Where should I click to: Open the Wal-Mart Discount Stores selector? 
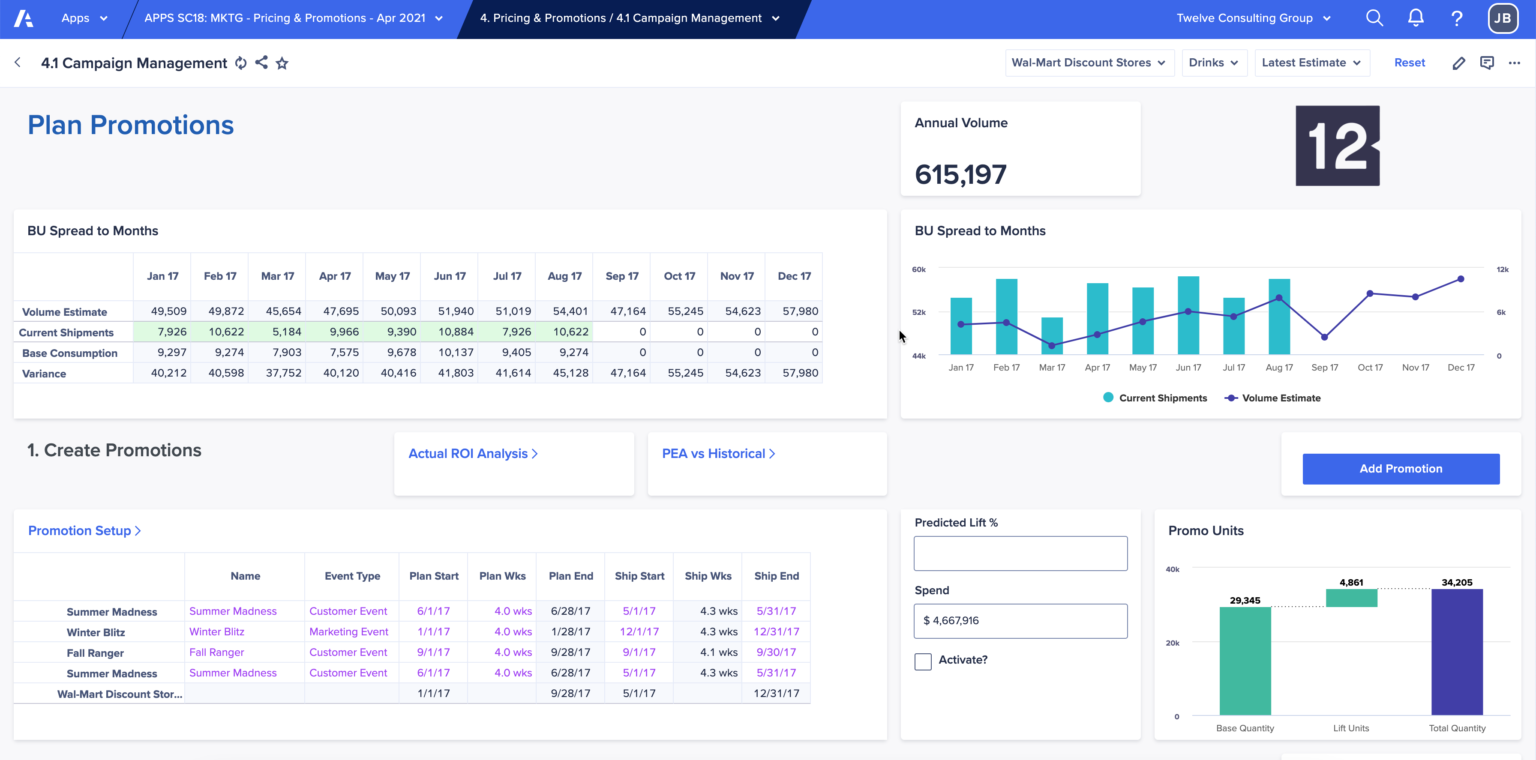[1089, 62]
